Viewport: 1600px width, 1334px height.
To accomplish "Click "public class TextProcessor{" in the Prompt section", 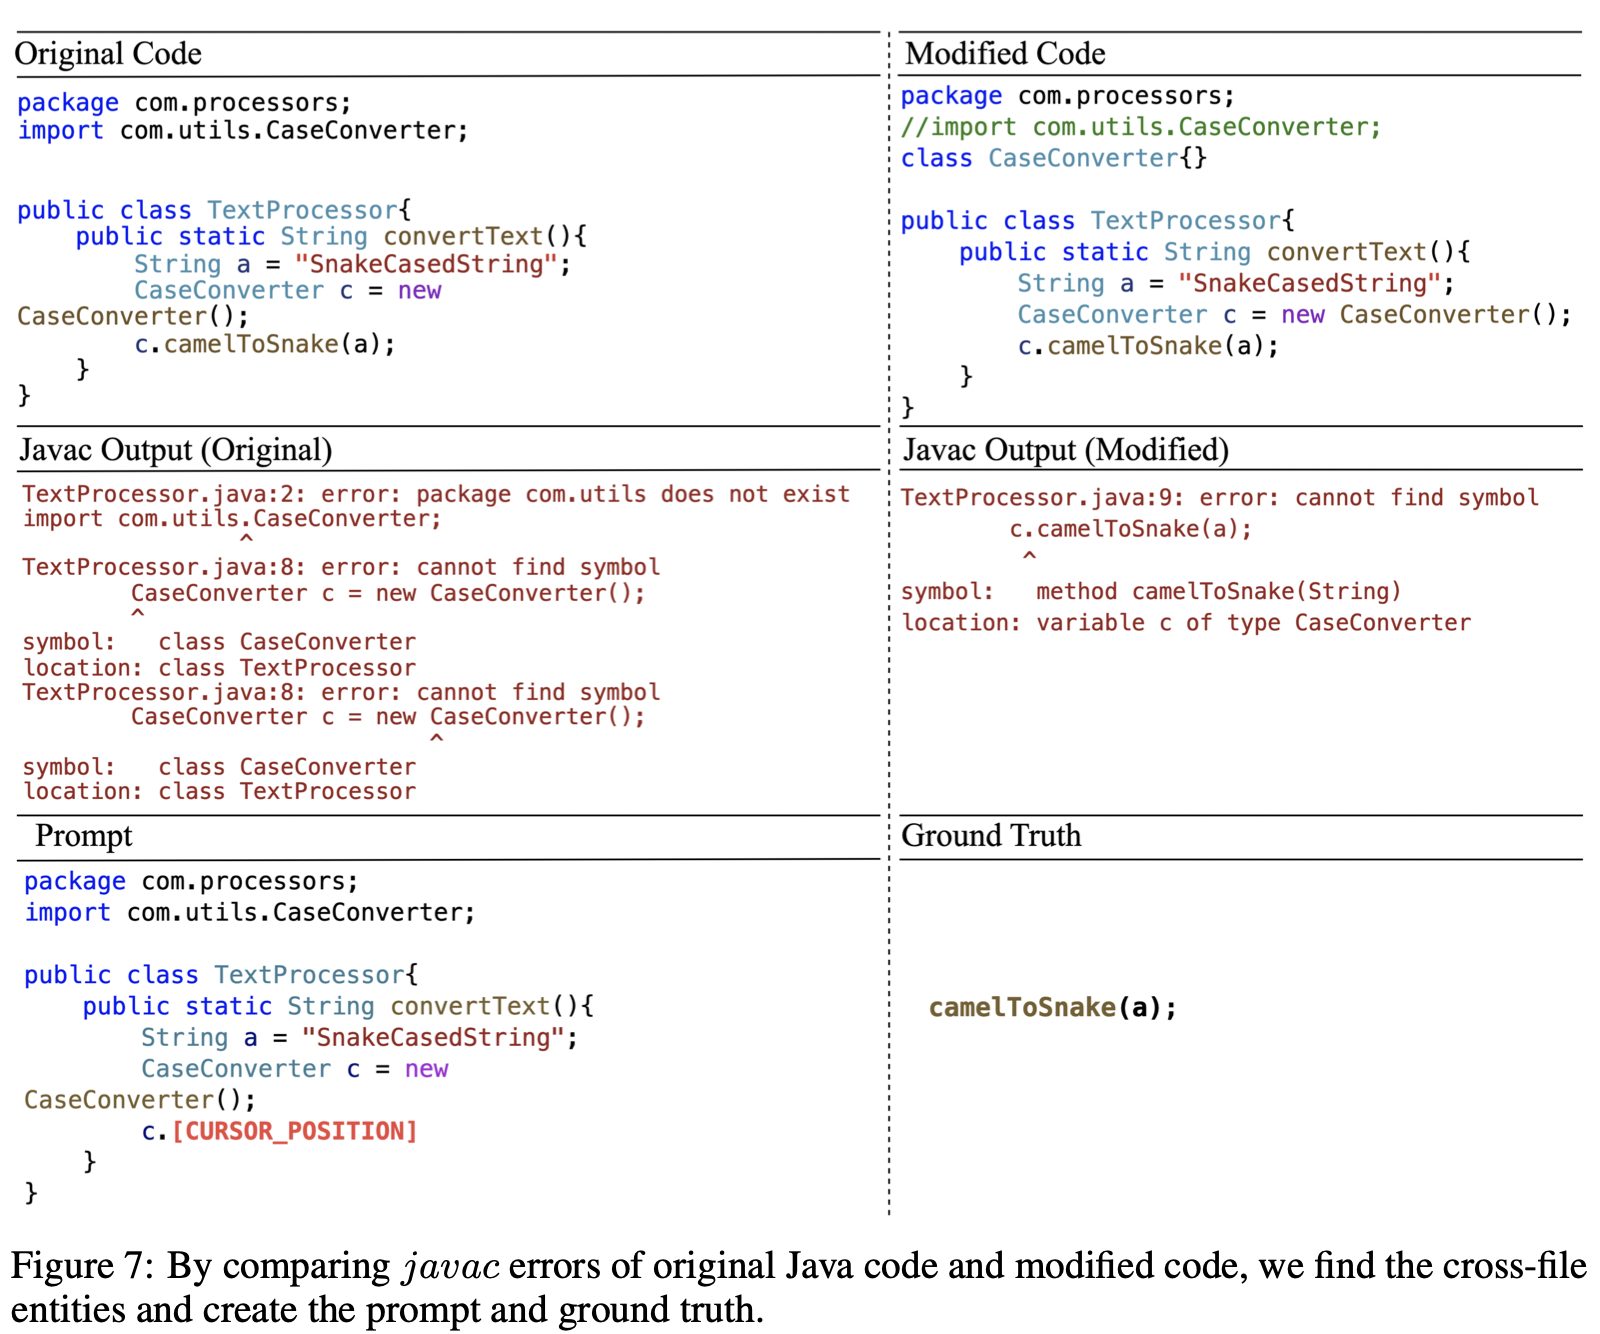I will pos(221,975).
